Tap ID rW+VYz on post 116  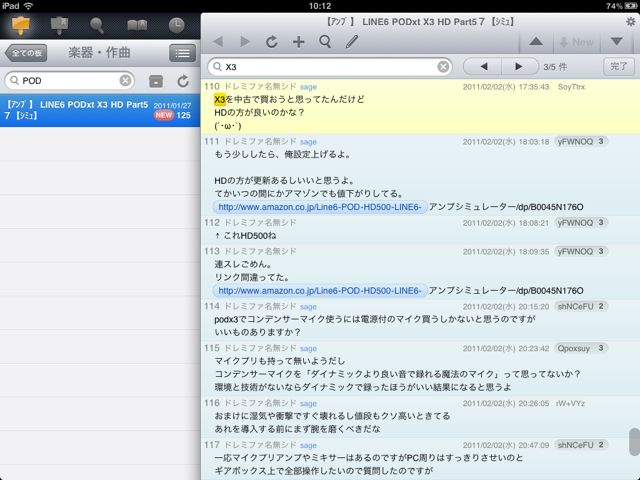pyautogui.click(x=570, y=403)
